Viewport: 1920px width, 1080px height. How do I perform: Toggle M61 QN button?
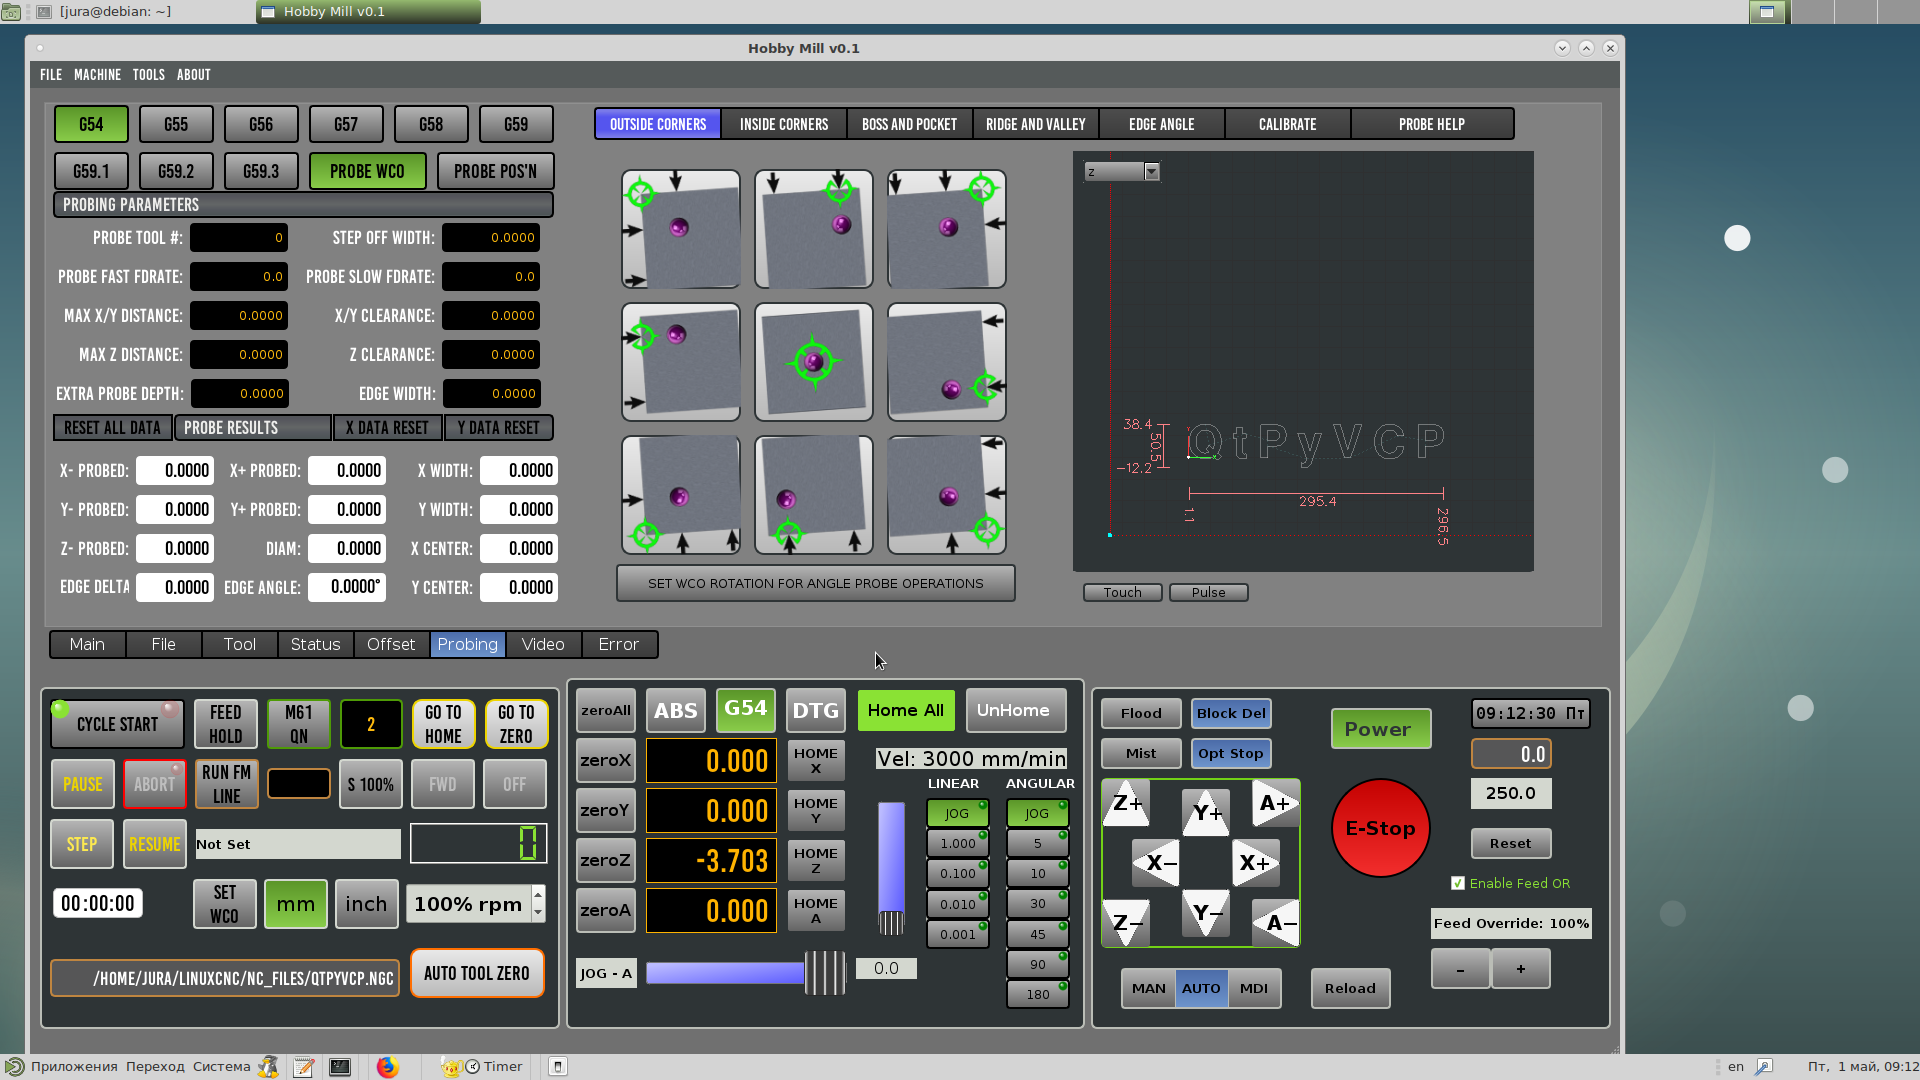pyautogui.click(x=299, y=724)
